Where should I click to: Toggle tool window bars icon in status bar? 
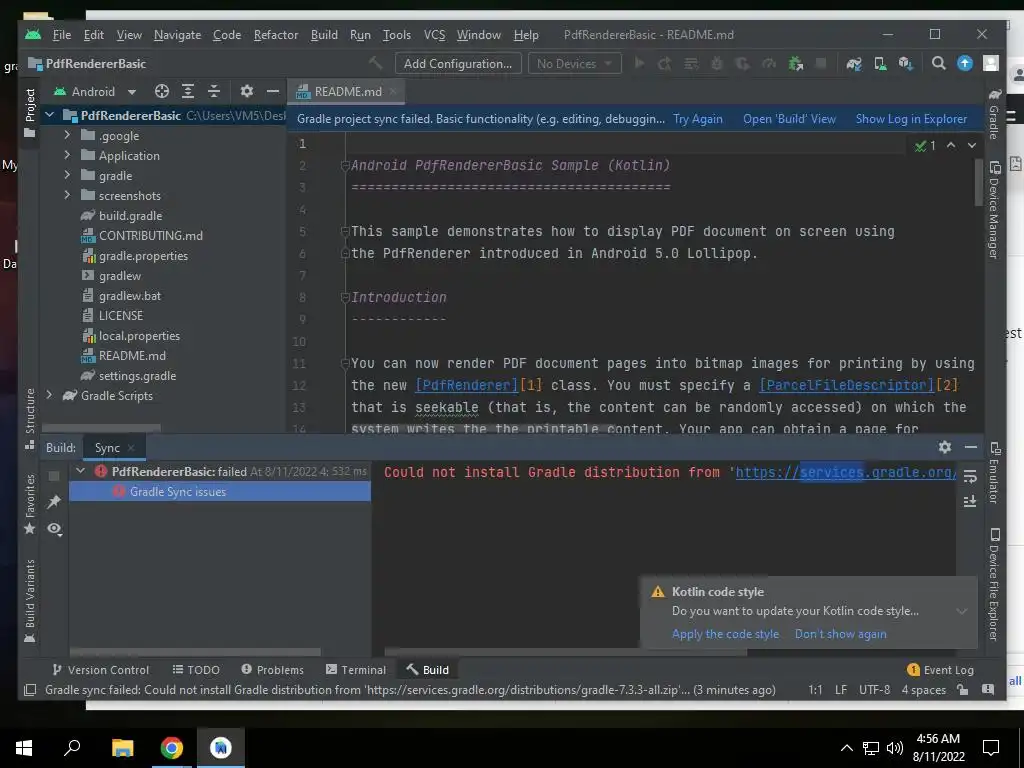pos(29,690)
